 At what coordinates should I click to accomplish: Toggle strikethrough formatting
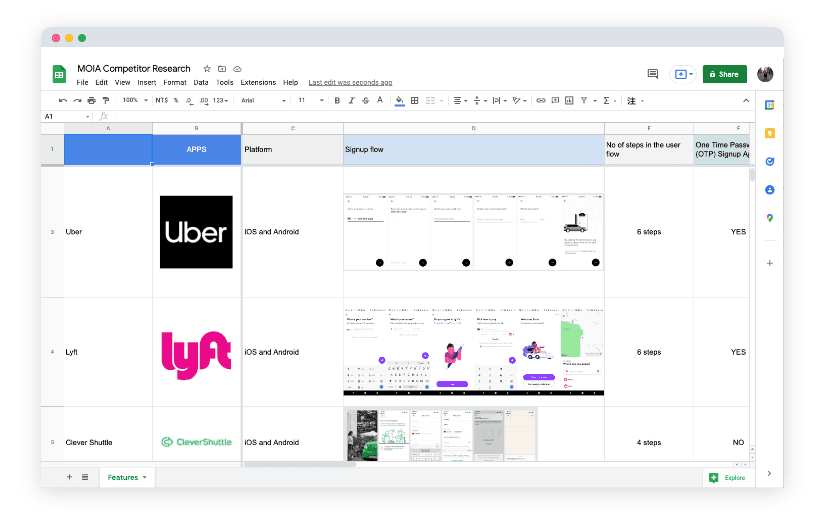[366, 100]
